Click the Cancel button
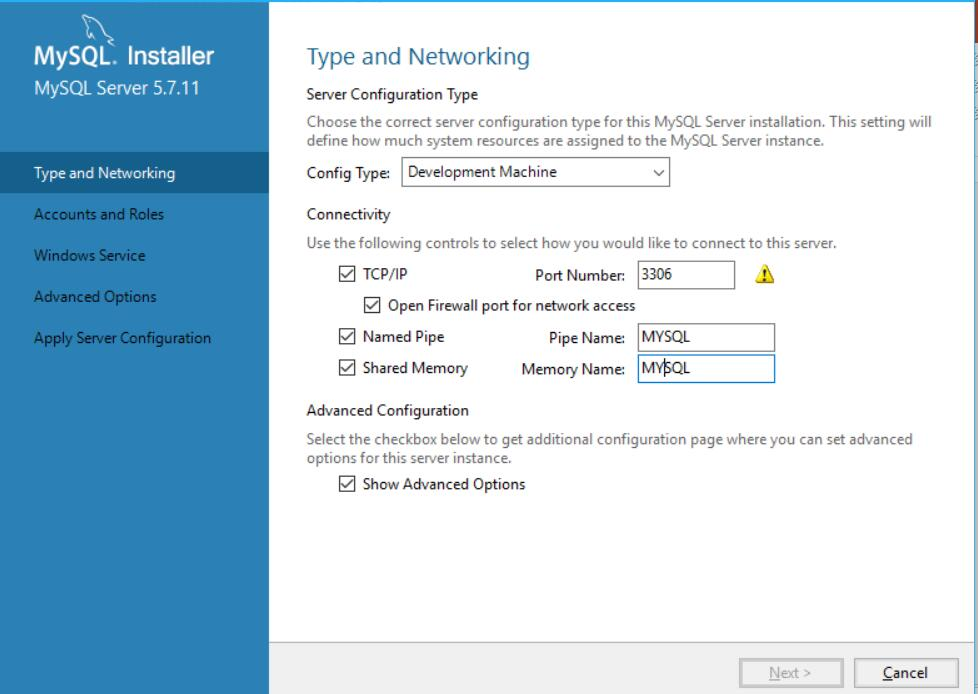978x694 pixels. tap(906, 673)
